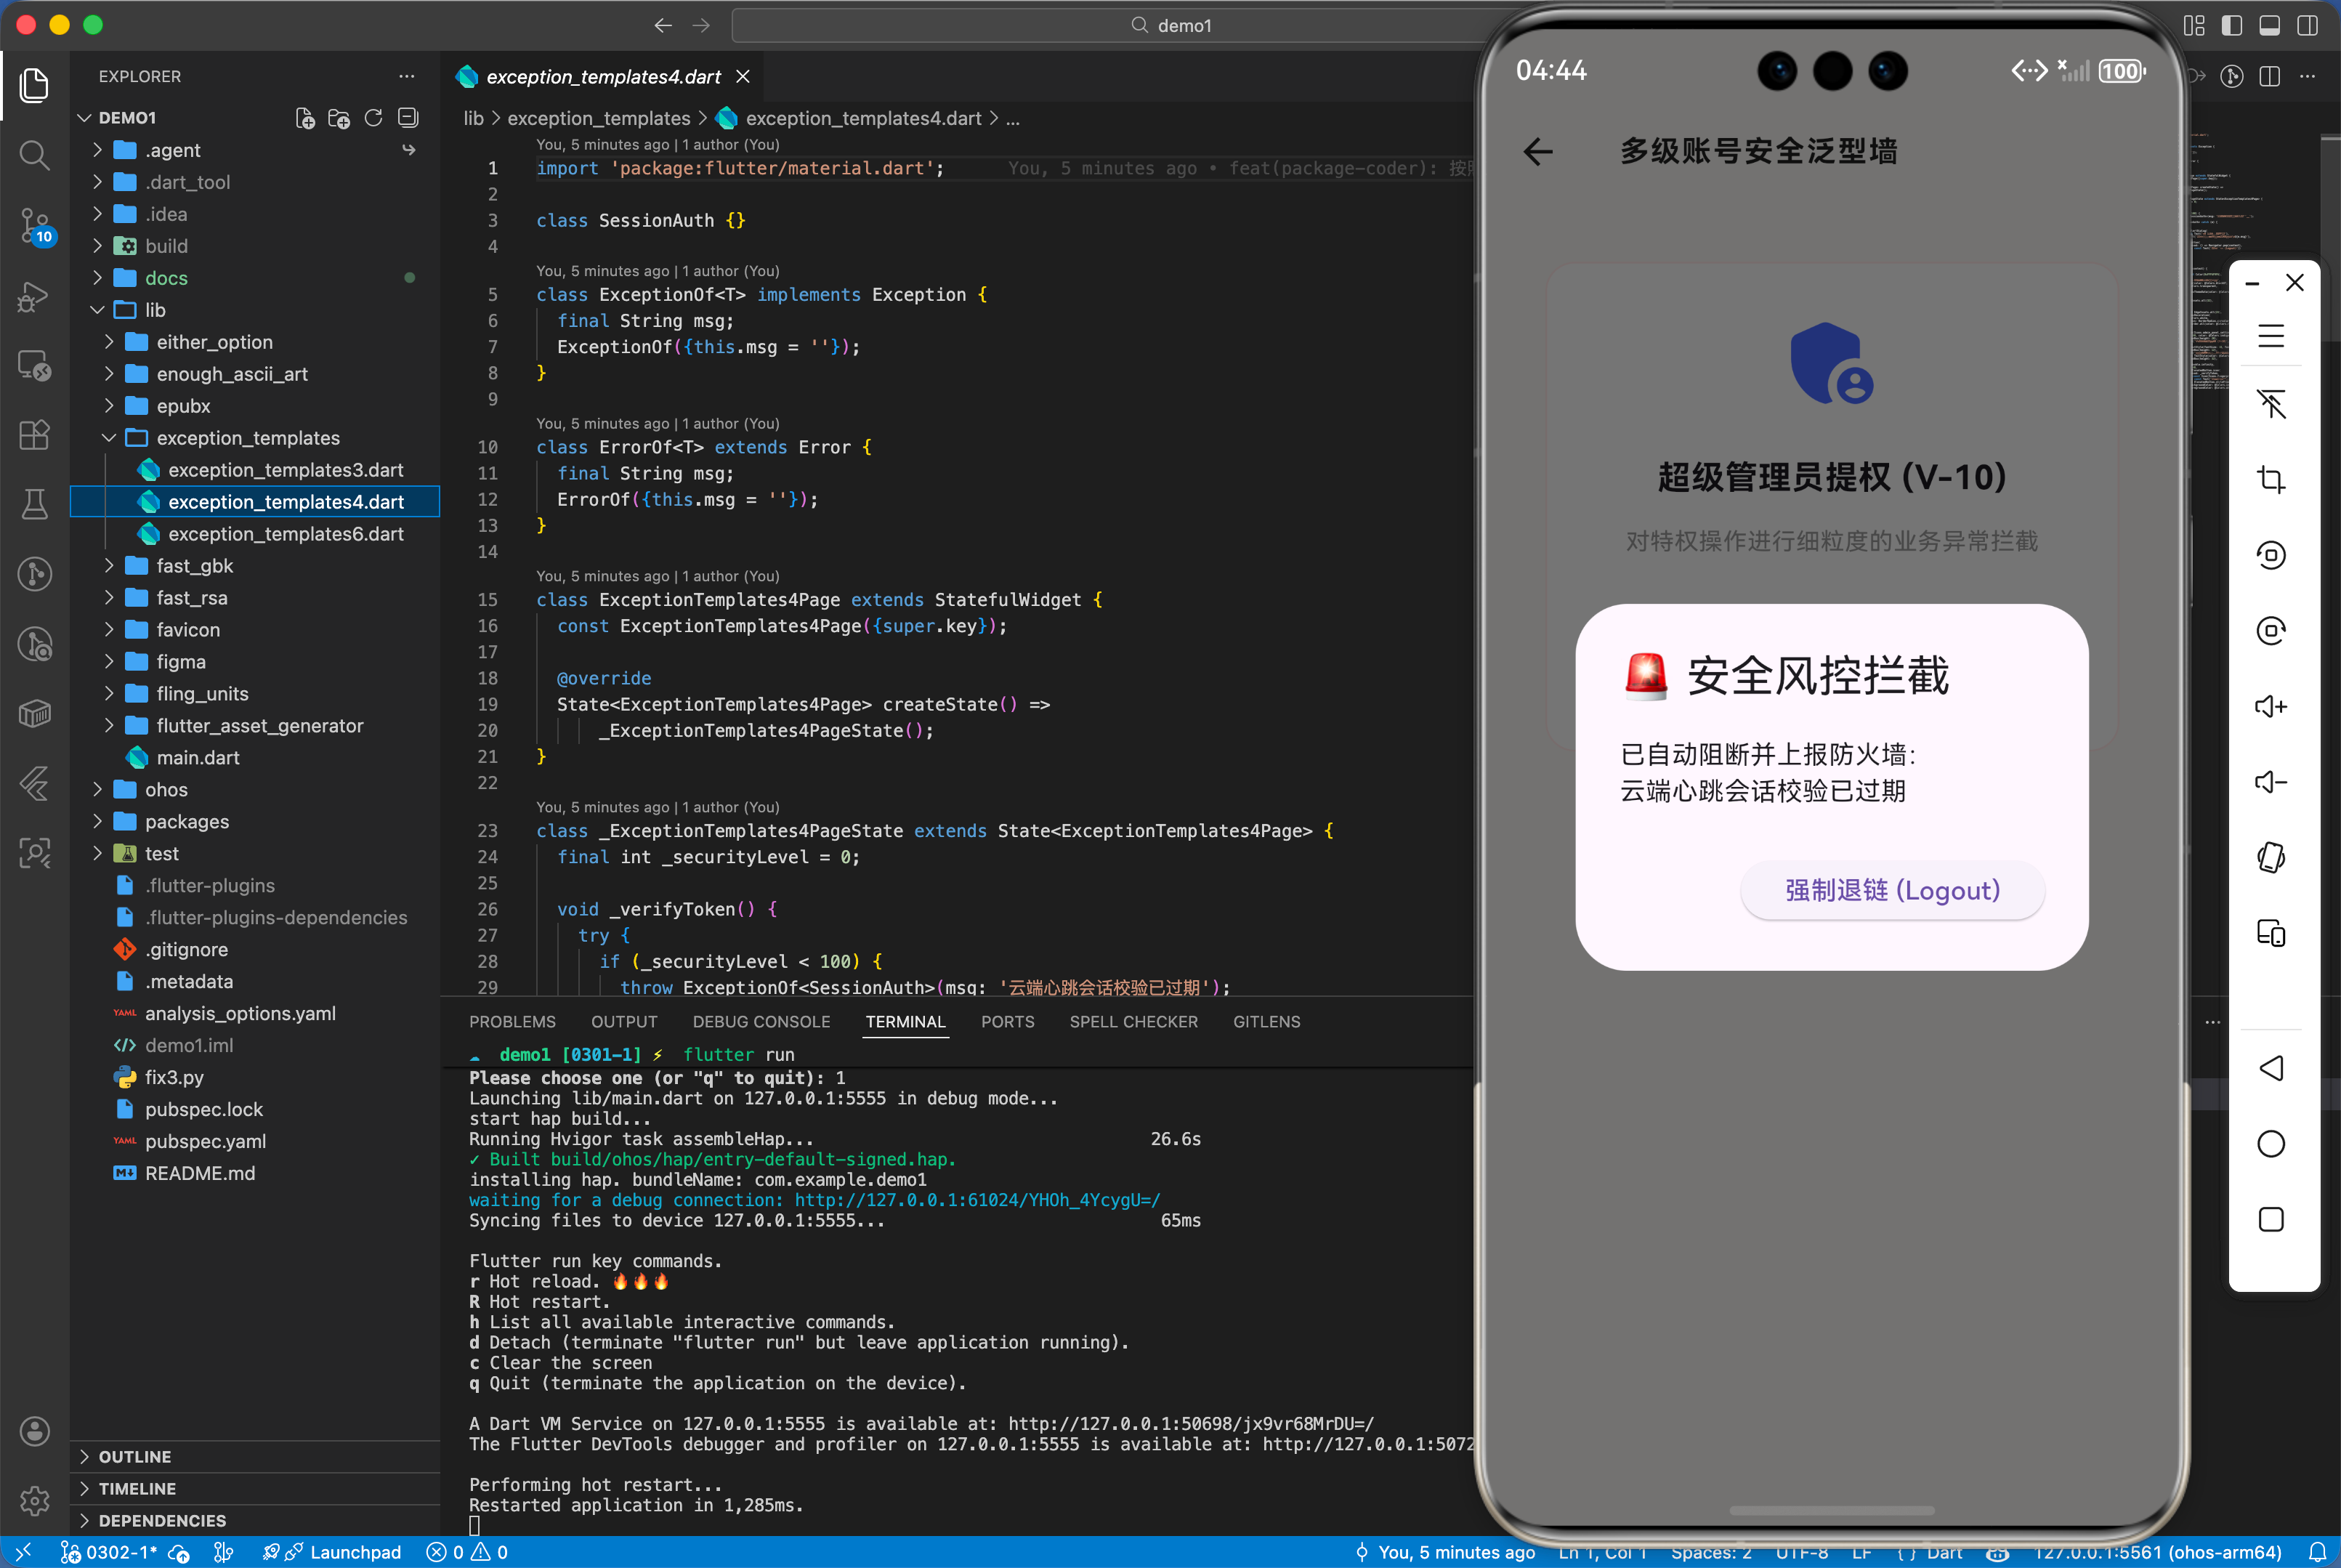Image resolution: width=2341 pixels, height=1568 pixels.
Task: Open exception_templates6.dart in explorer
Action: (x=285, y=534)
